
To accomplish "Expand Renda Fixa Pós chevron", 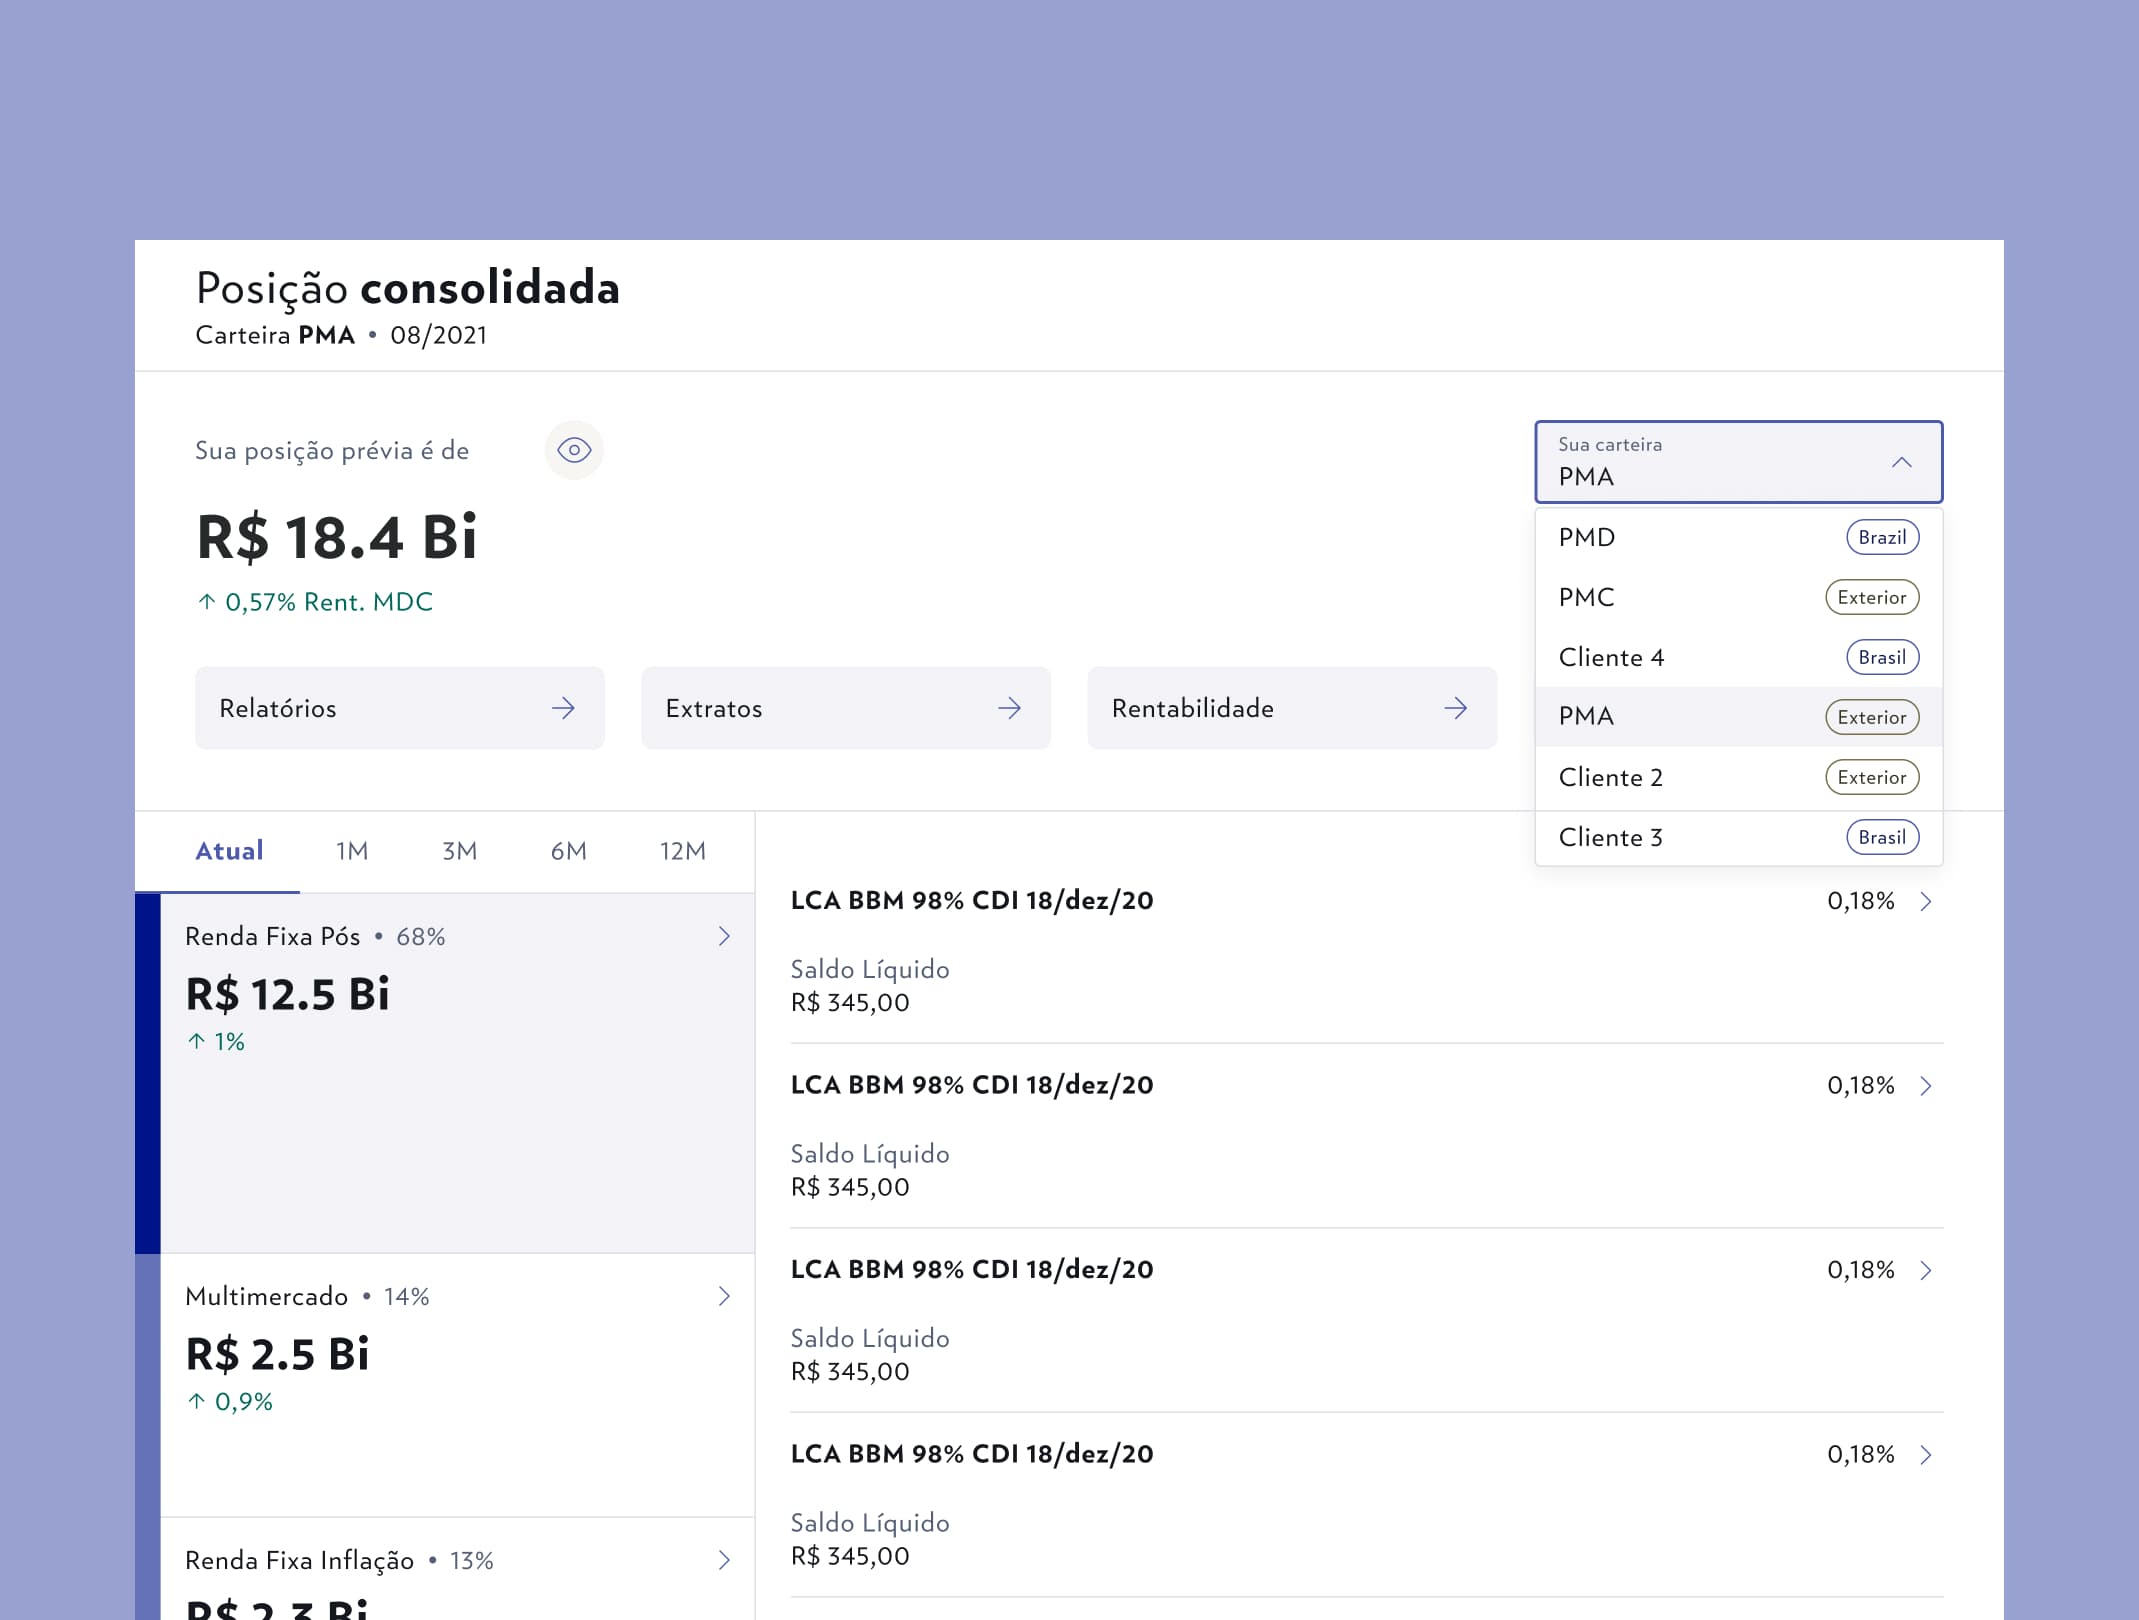I will pyautogui.click(x=724, y=936).
